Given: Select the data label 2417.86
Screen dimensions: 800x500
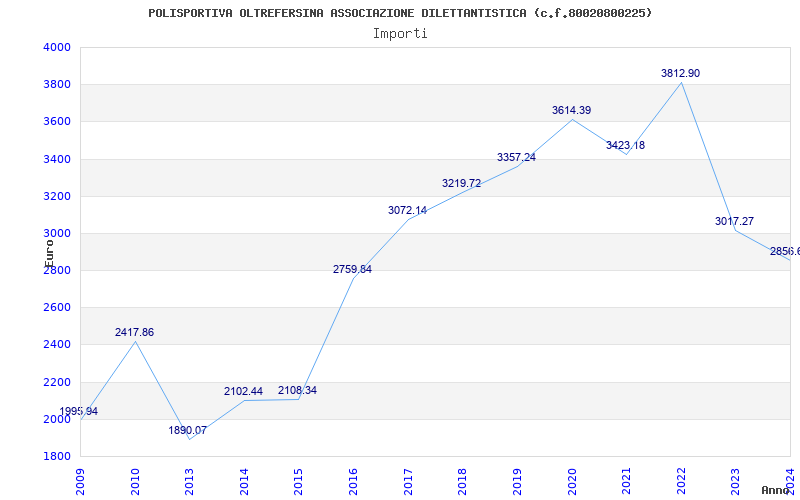Looking at the screenshot, I should 134,332.
